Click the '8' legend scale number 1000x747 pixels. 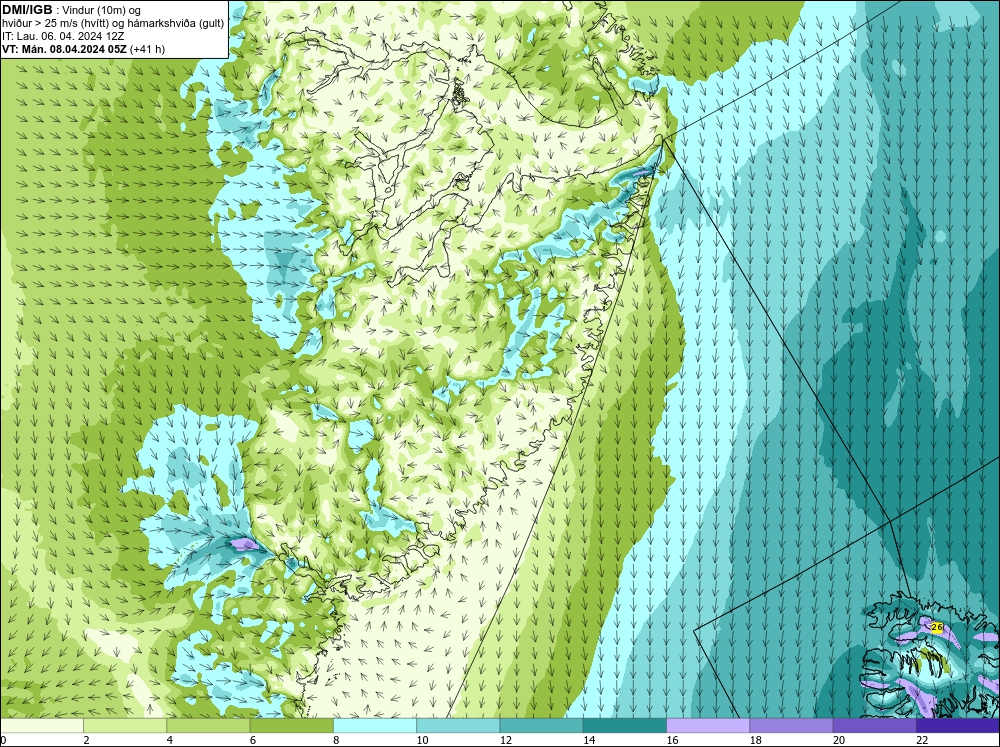(336, 740)
